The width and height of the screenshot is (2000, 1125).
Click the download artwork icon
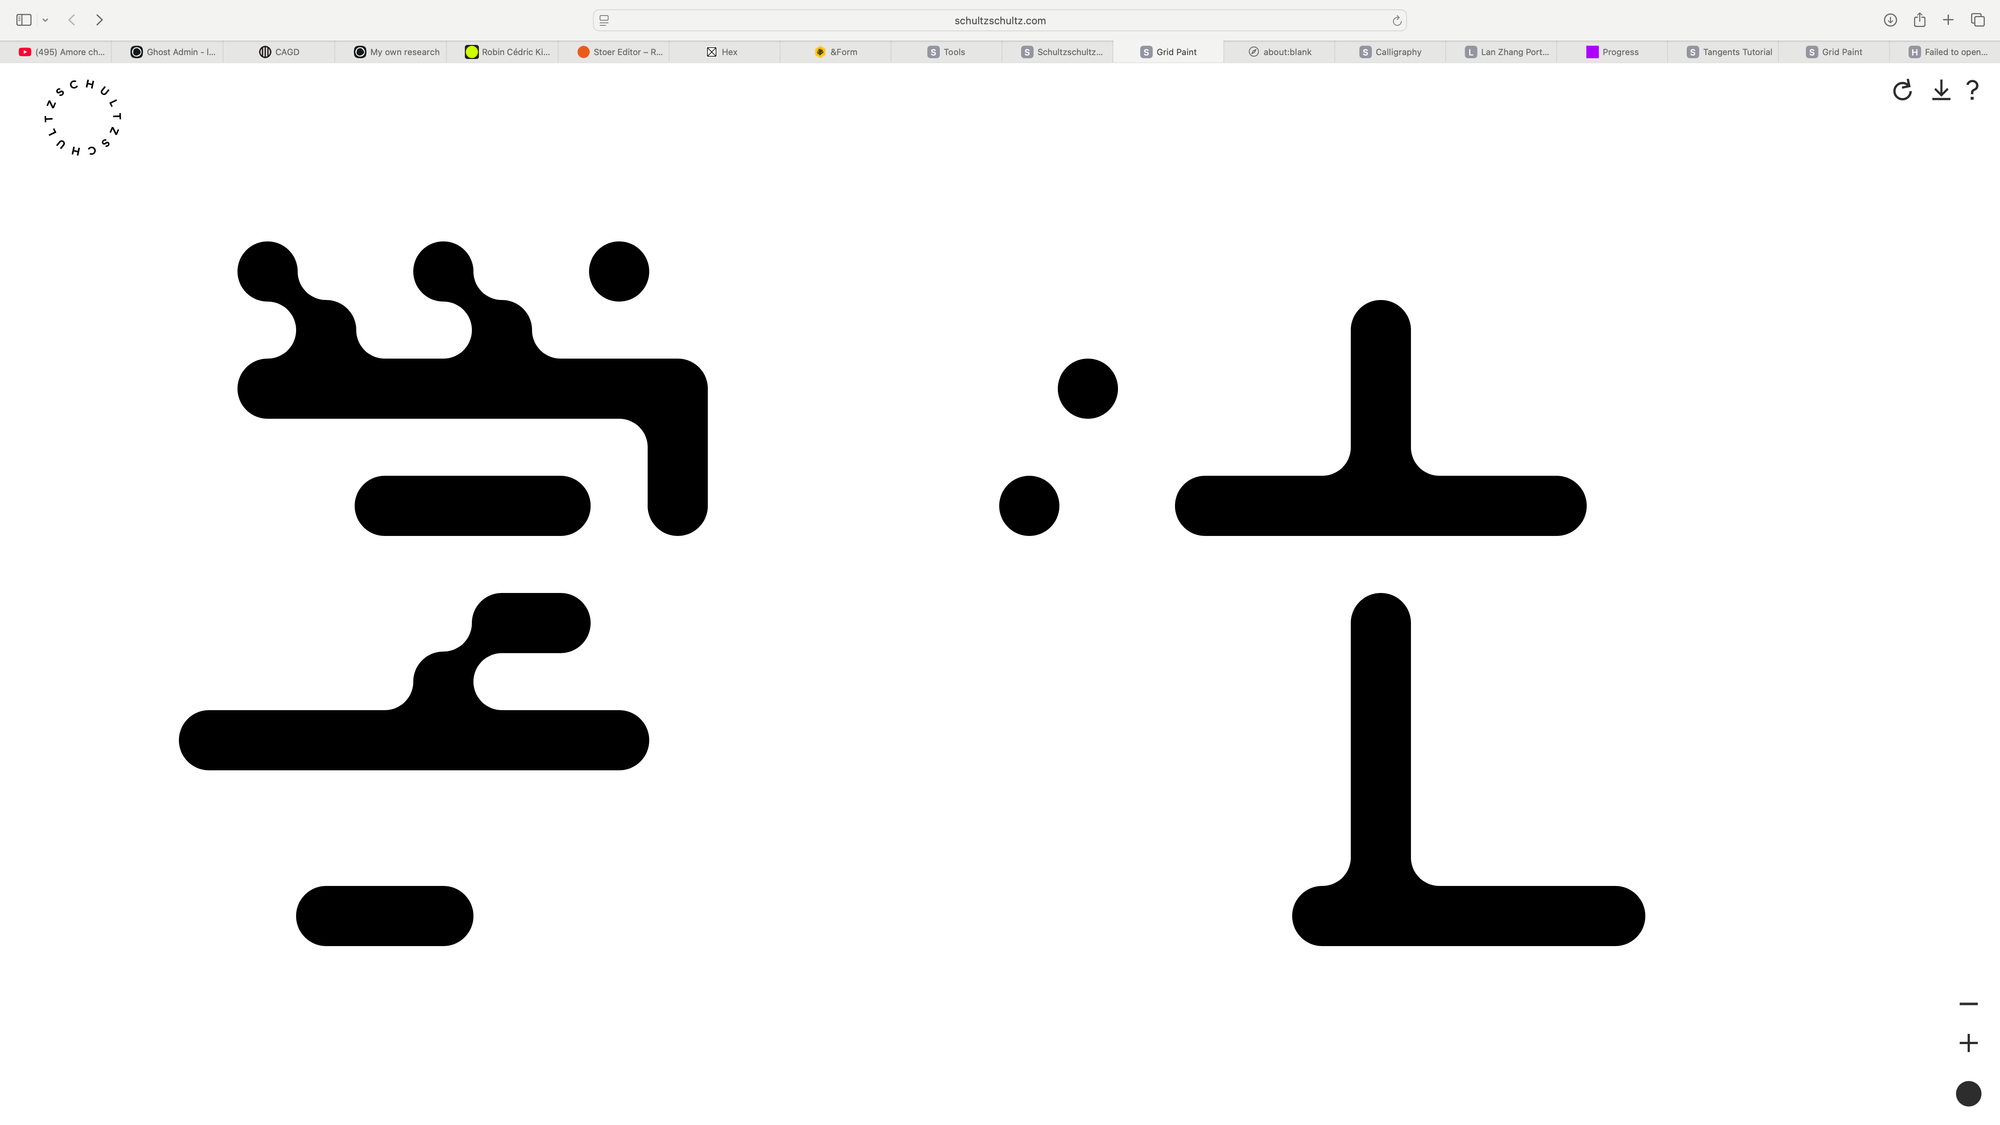(x=1941, y=91)
